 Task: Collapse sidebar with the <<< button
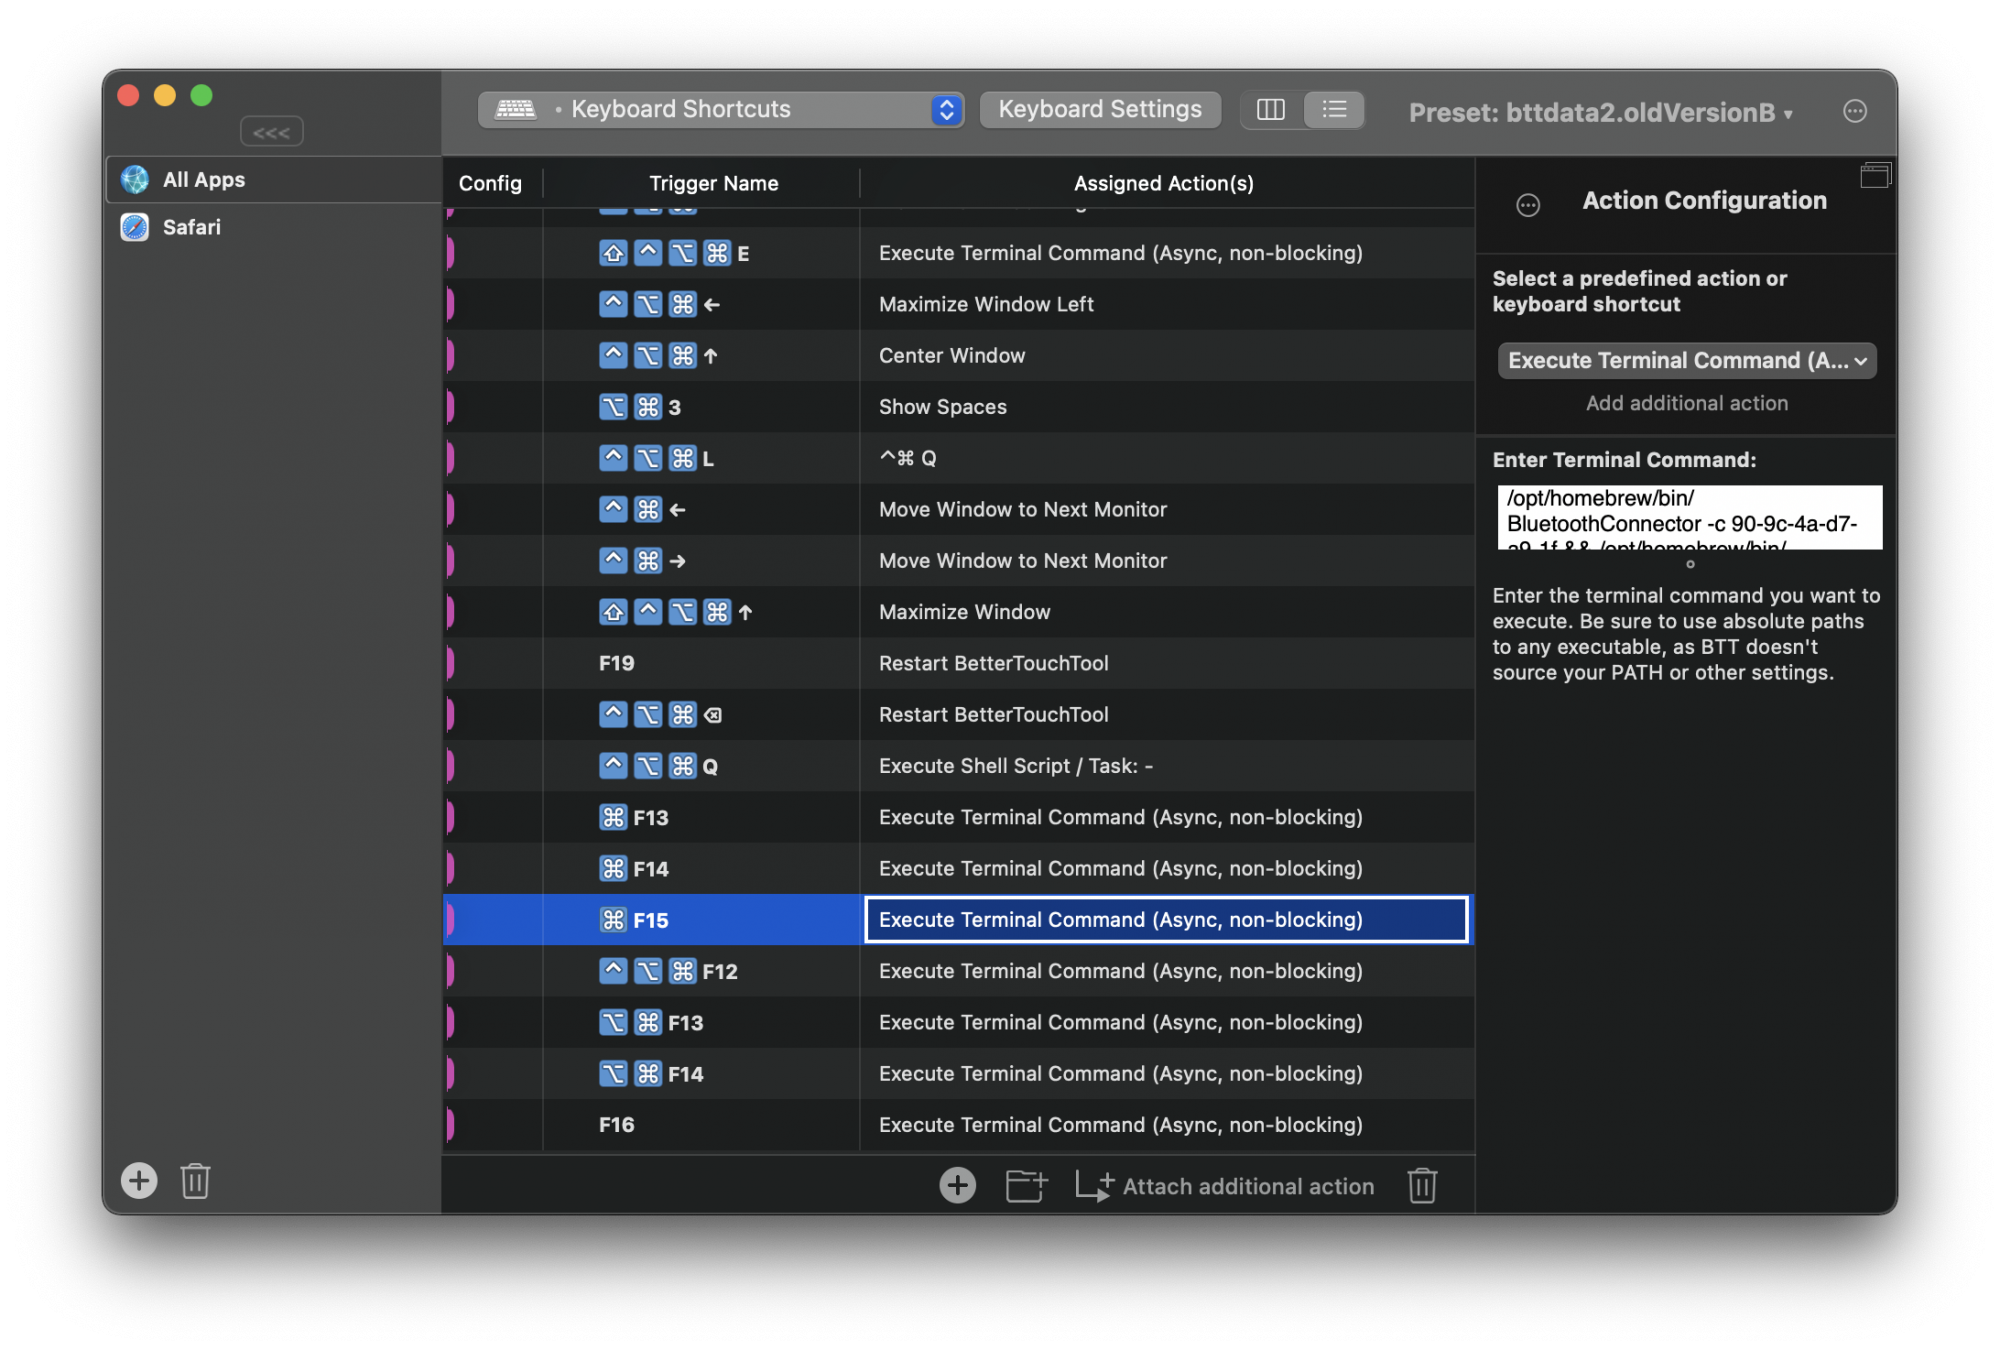coord(271,132)
